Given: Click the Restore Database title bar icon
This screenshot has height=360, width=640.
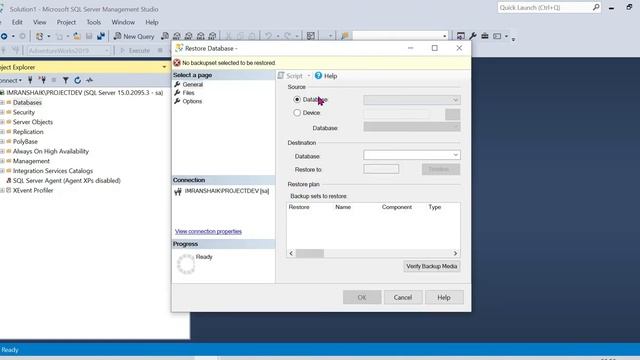Looking at the screenshot, I should pos(179,48).
